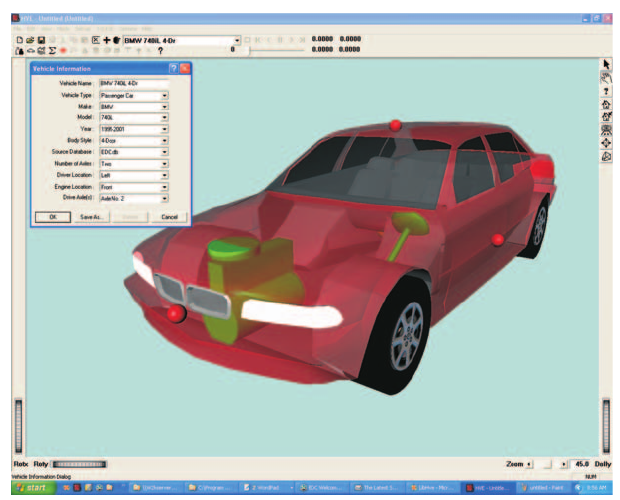
Task: Open the Make dropdown showing BMW
Action: coord(164,107)
